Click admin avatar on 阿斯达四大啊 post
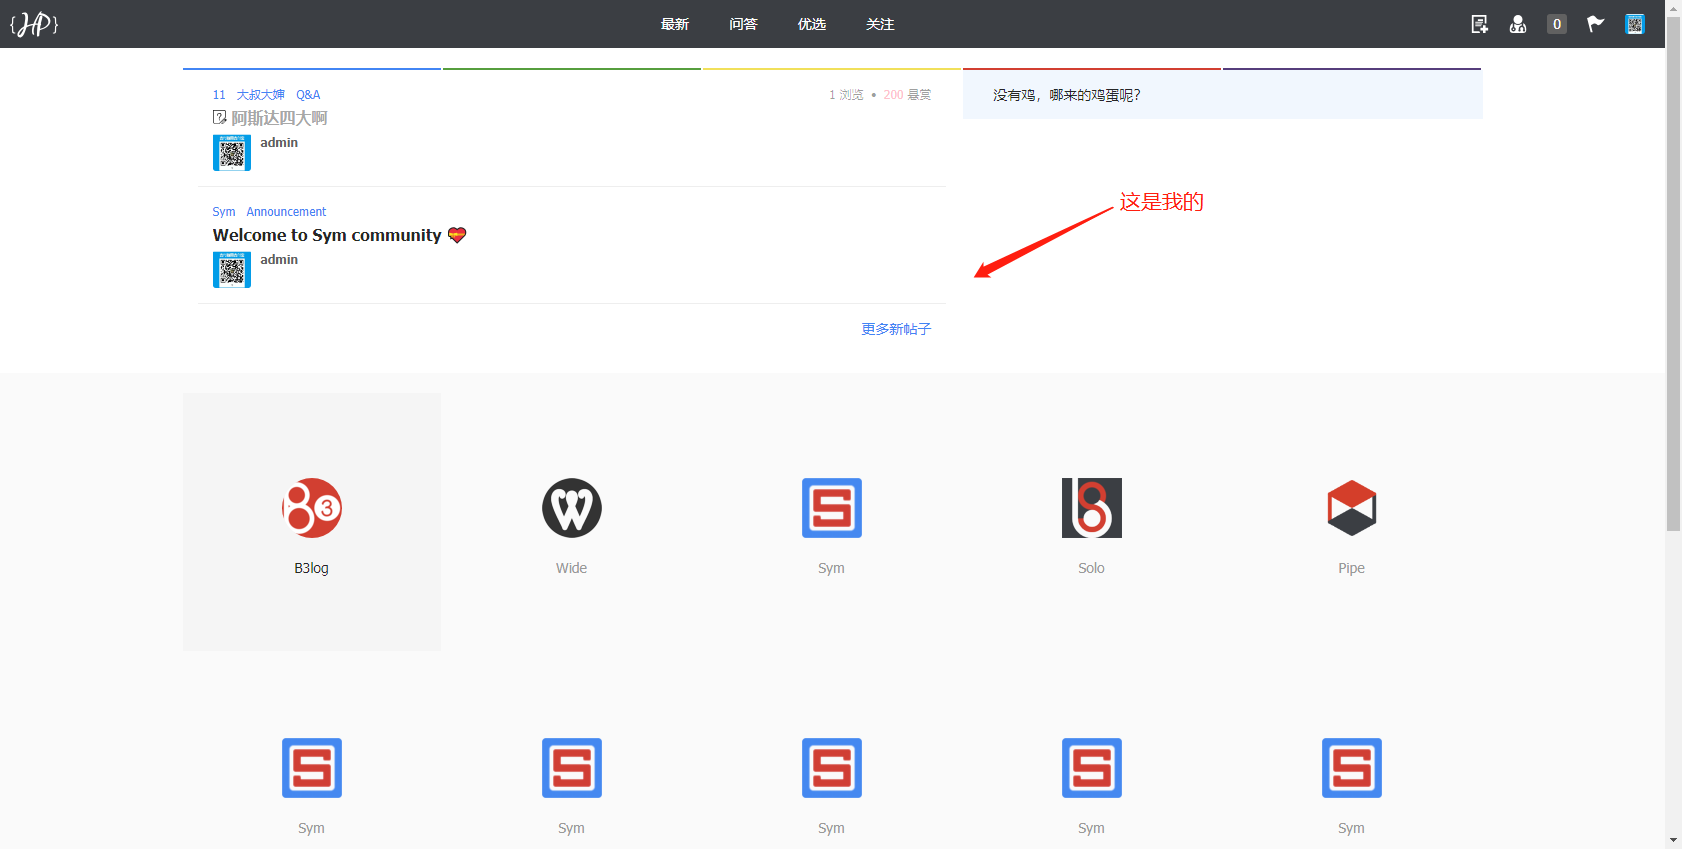Screen dimensions: 1682x849 (x=232, y=153)
